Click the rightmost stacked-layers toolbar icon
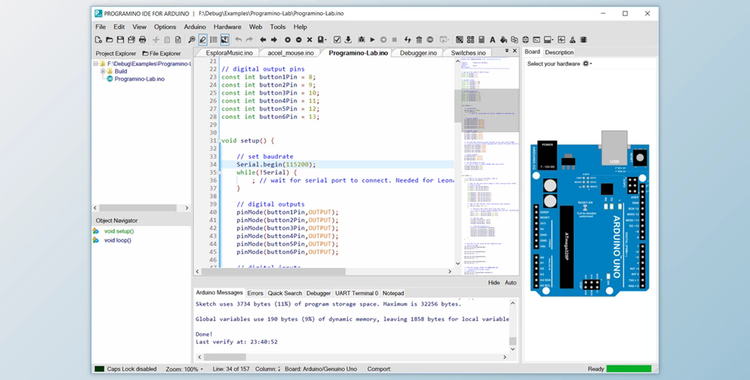Image resolution: width=750 pixels, height=380 pixels. pyautogui.click(x=584, y=40)
